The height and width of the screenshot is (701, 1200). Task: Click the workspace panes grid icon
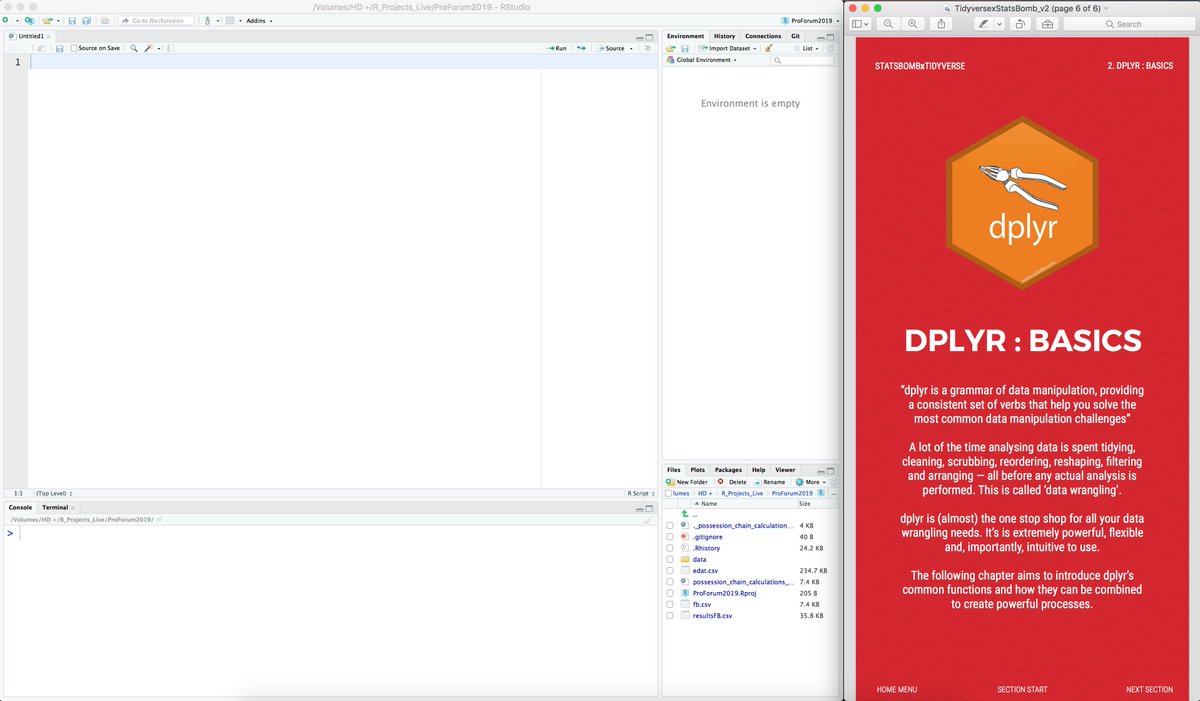(230, 20)
